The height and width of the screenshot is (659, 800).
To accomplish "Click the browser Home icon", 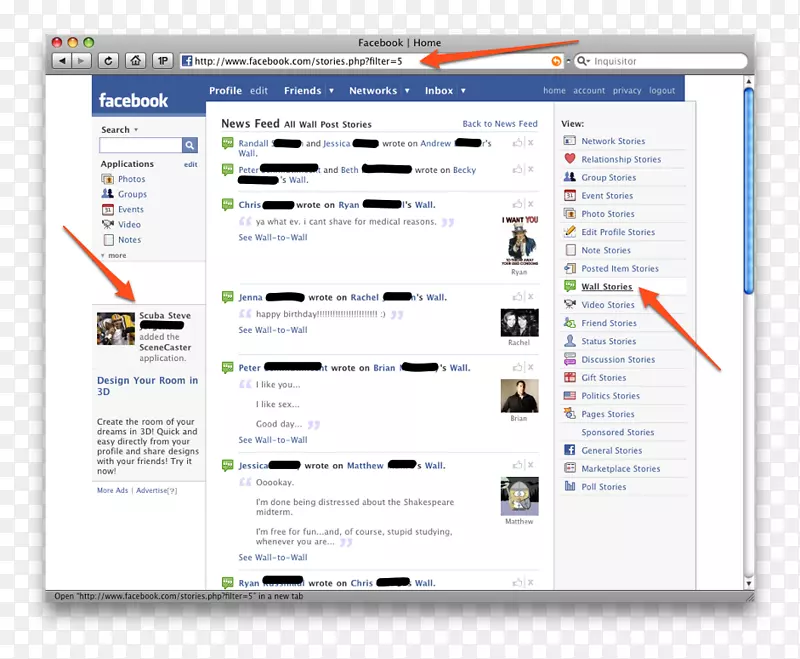I will 136,61.
